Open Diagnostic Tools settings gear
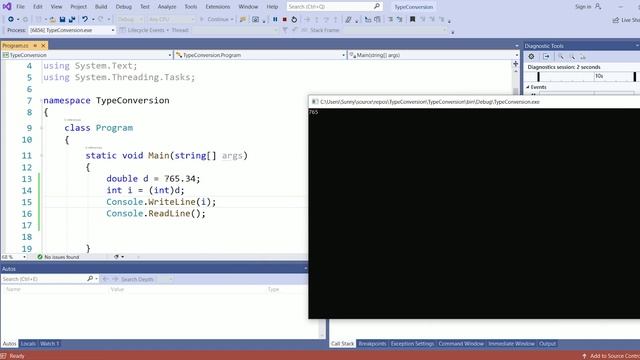The height and width of the screenshot is (360, 640). (x=531, y=57)
